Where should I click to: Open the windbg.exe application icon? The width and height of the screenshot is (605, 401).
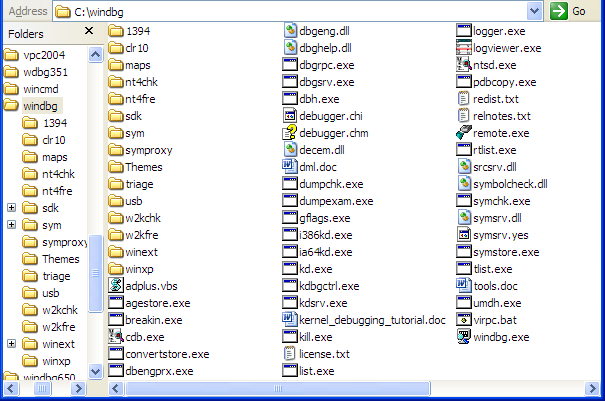pyautogui.click(x=464, y=337)
